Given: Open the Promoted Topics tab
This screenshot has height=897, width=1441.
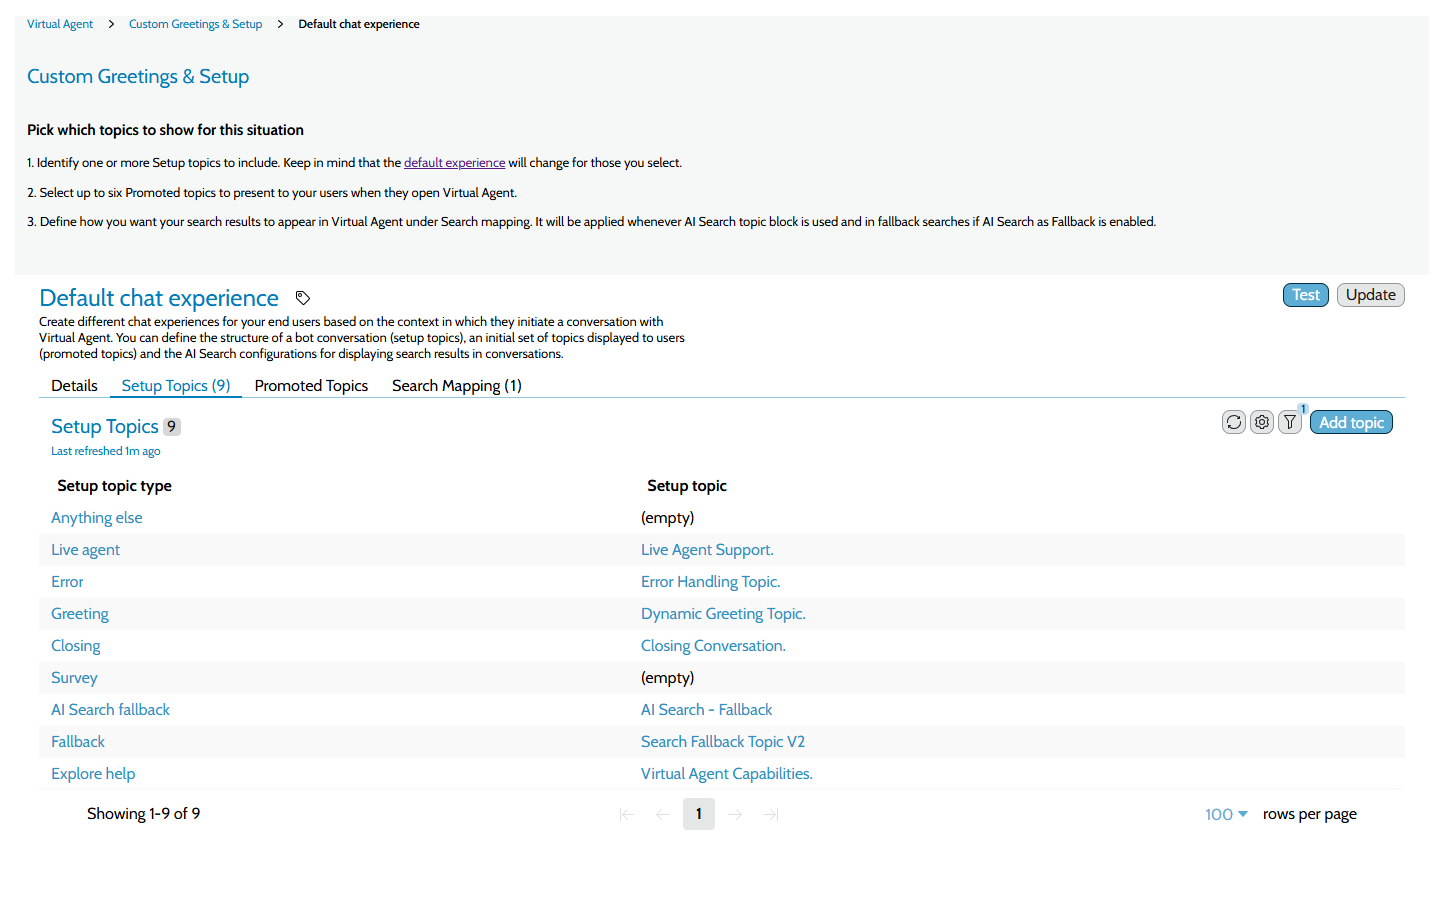Looking at the screenshot, I should [x=311, y=385].
